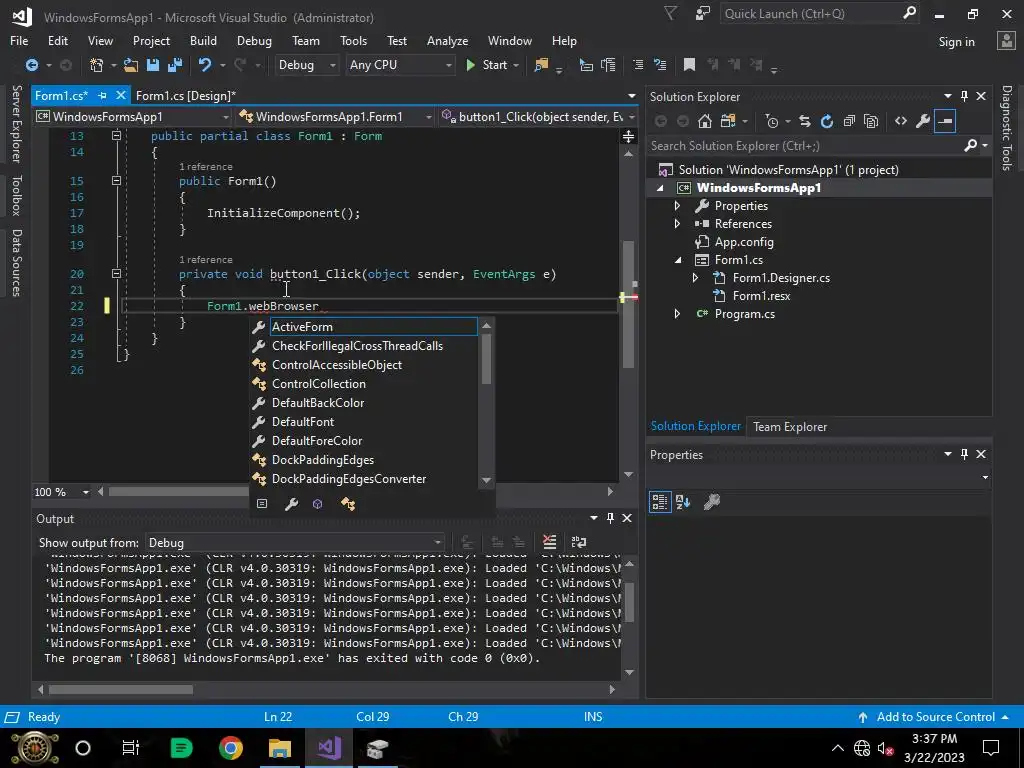This screenshot has height=768, width=1024.
Task: Click the View Code angle brackets icon
Action: point(901,121)
